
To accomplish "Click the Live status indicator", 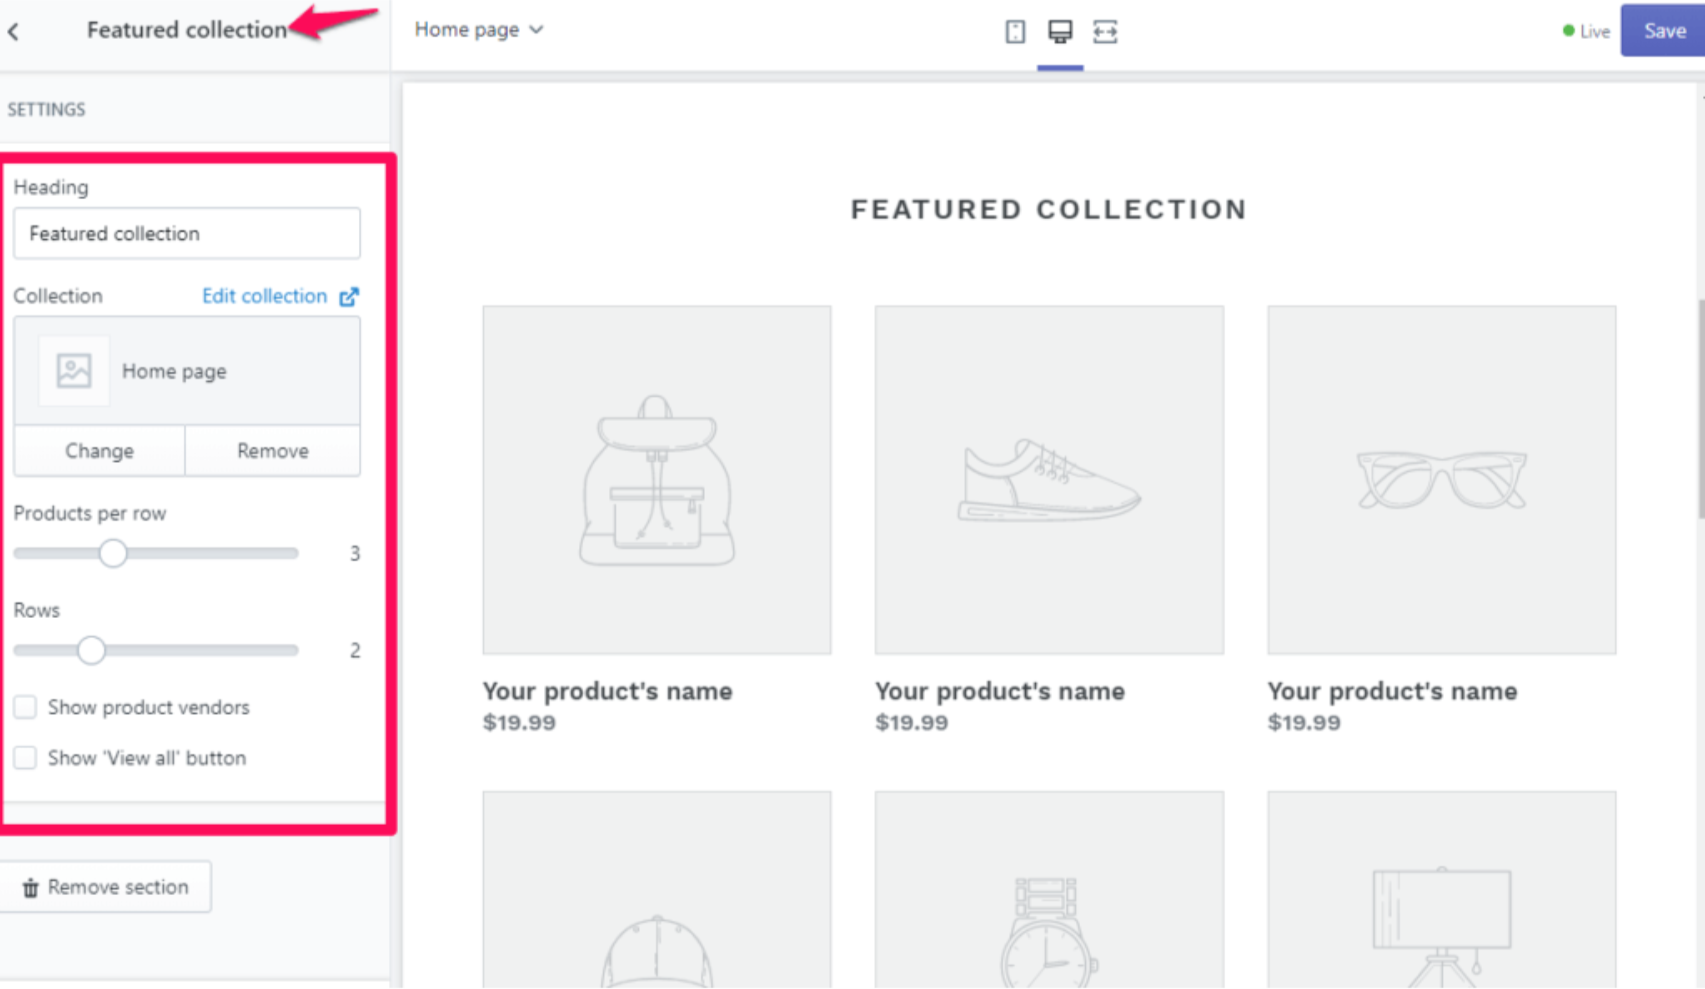I will 1587,31.
